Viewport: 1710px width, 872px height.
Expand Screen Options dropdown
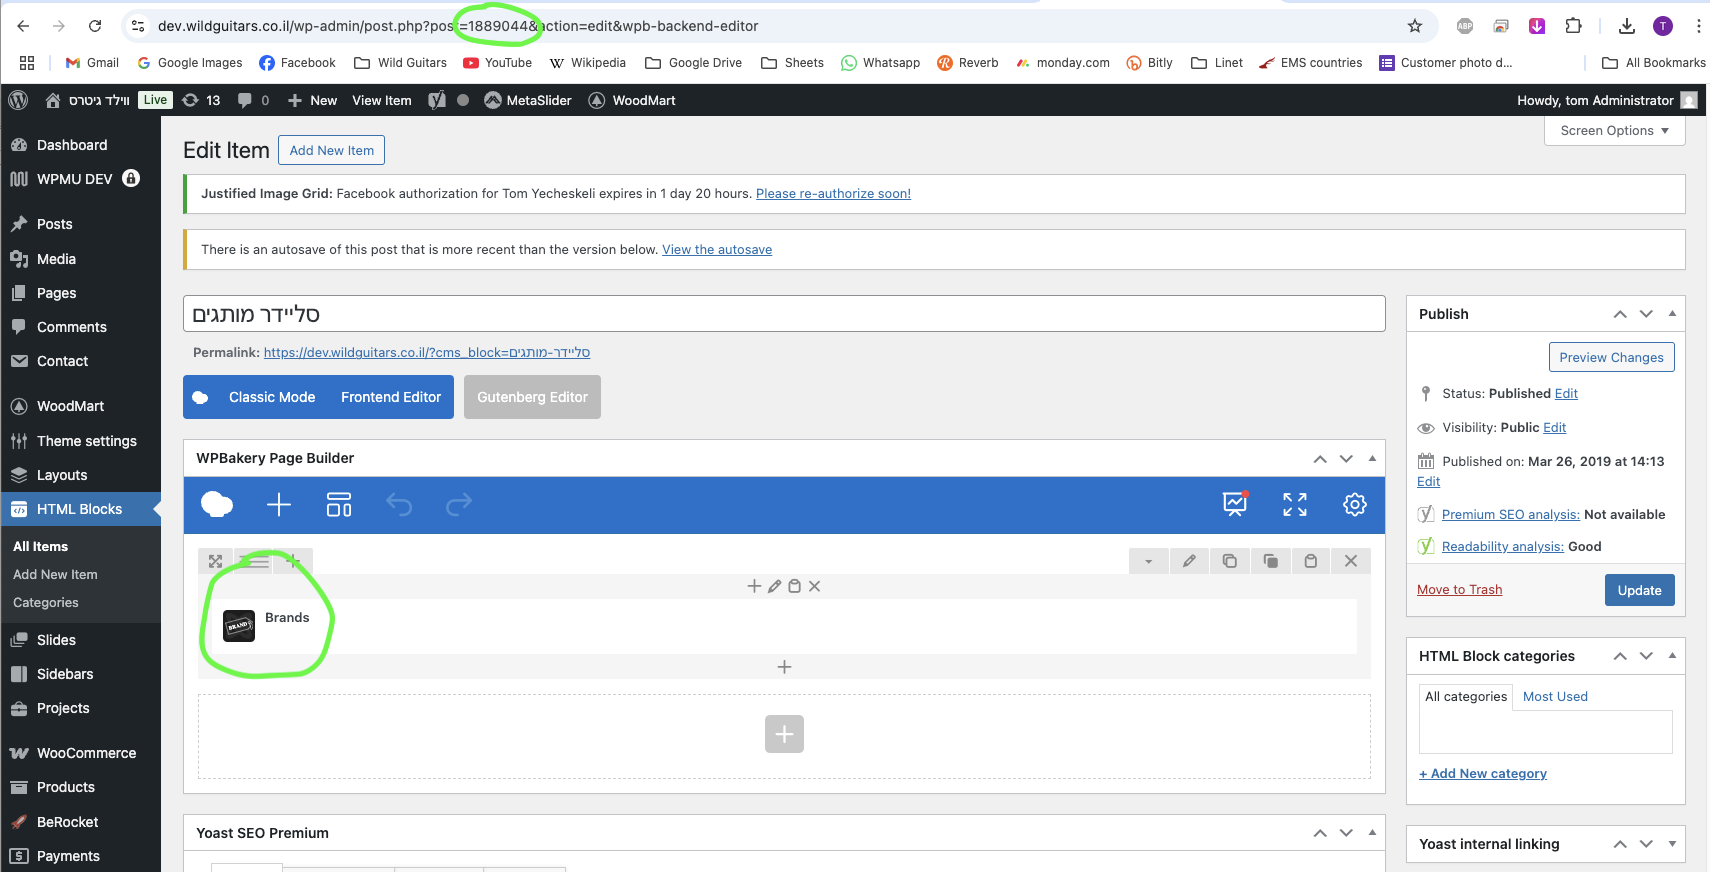1614,131
